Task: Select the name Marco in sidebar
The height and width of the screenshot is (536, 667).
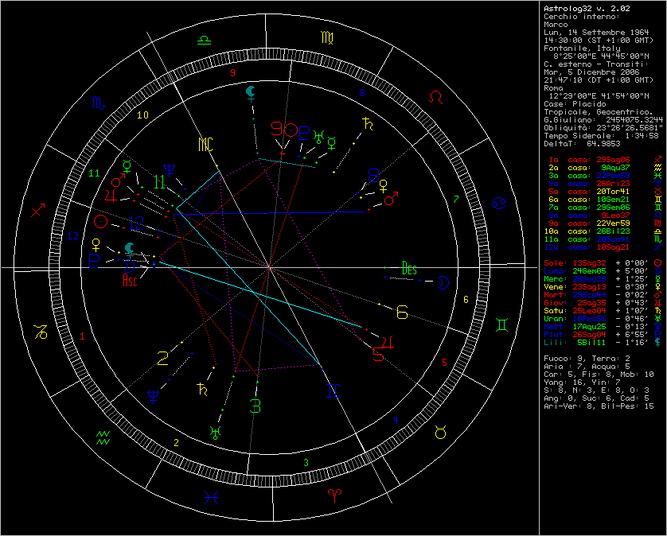Action: coord(556,24)
